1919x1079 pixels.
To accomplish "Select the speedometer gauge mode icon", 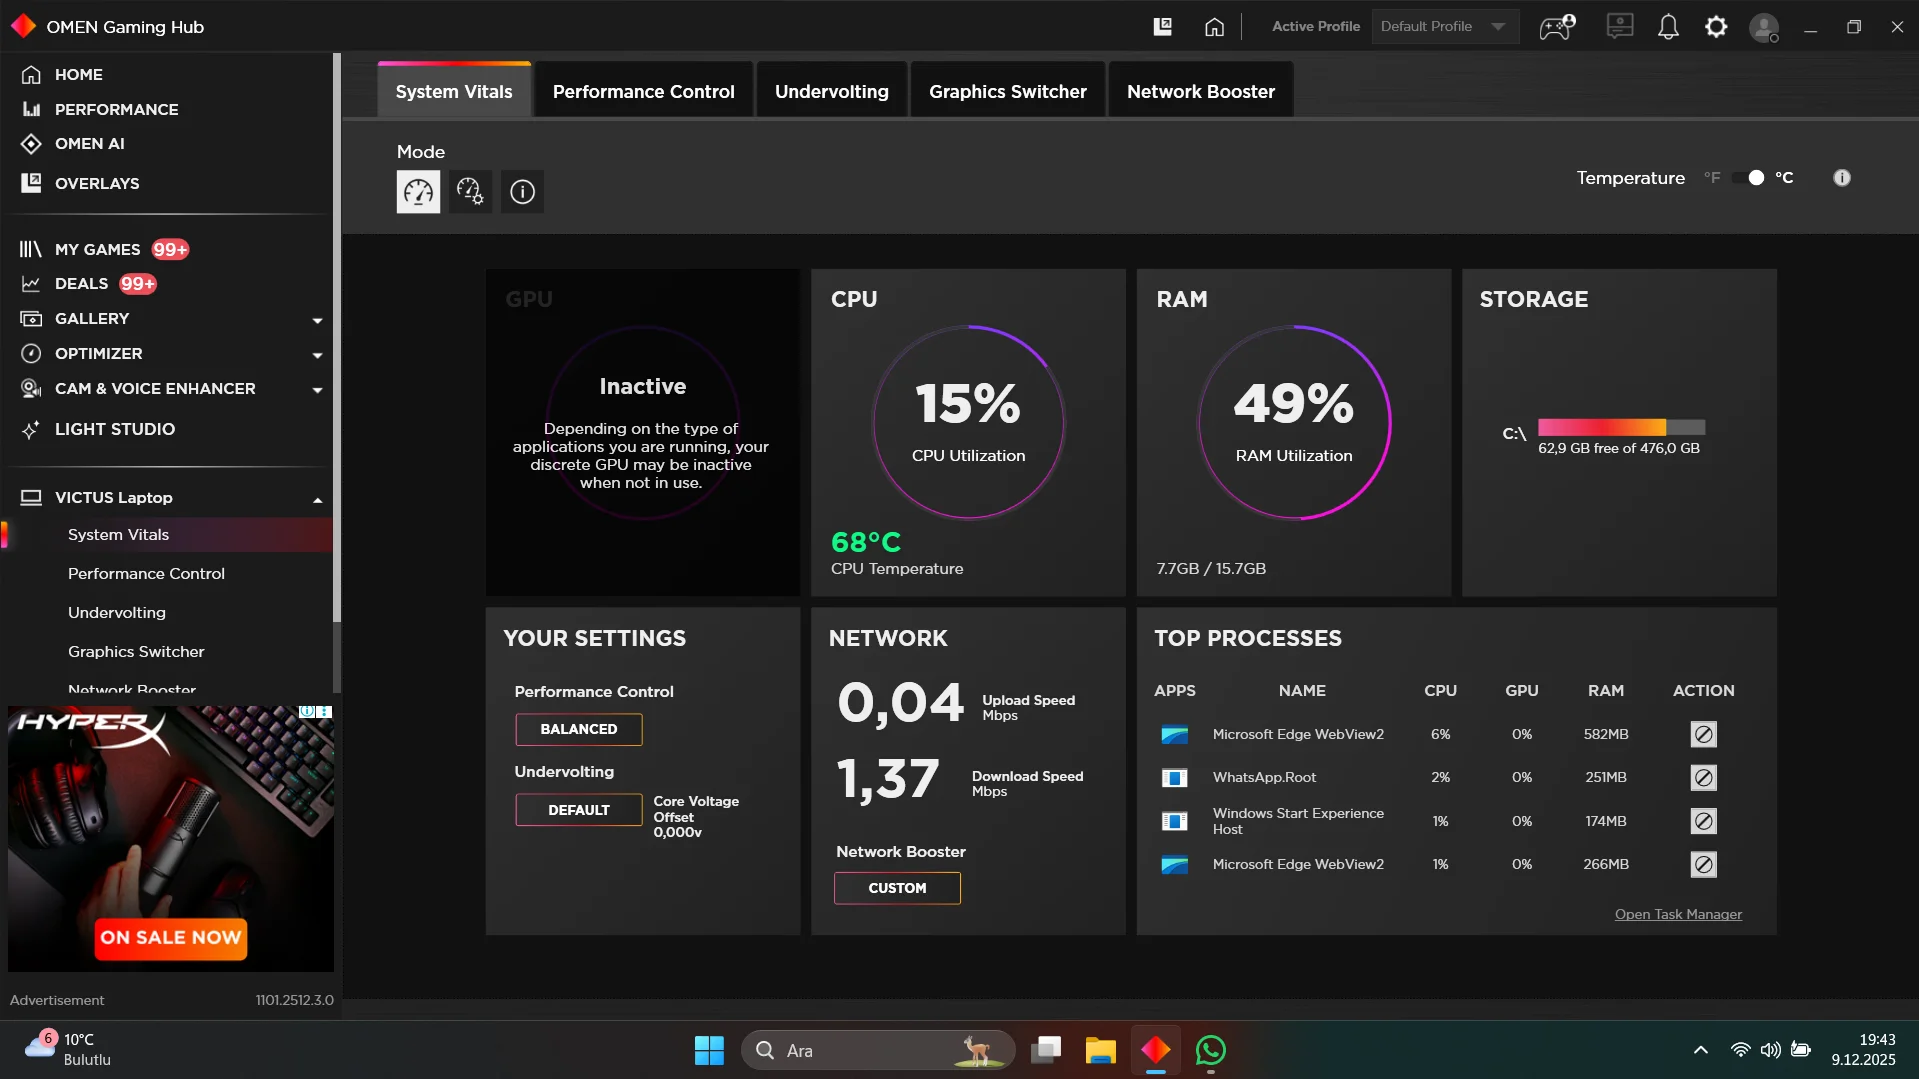I will 418,191.
